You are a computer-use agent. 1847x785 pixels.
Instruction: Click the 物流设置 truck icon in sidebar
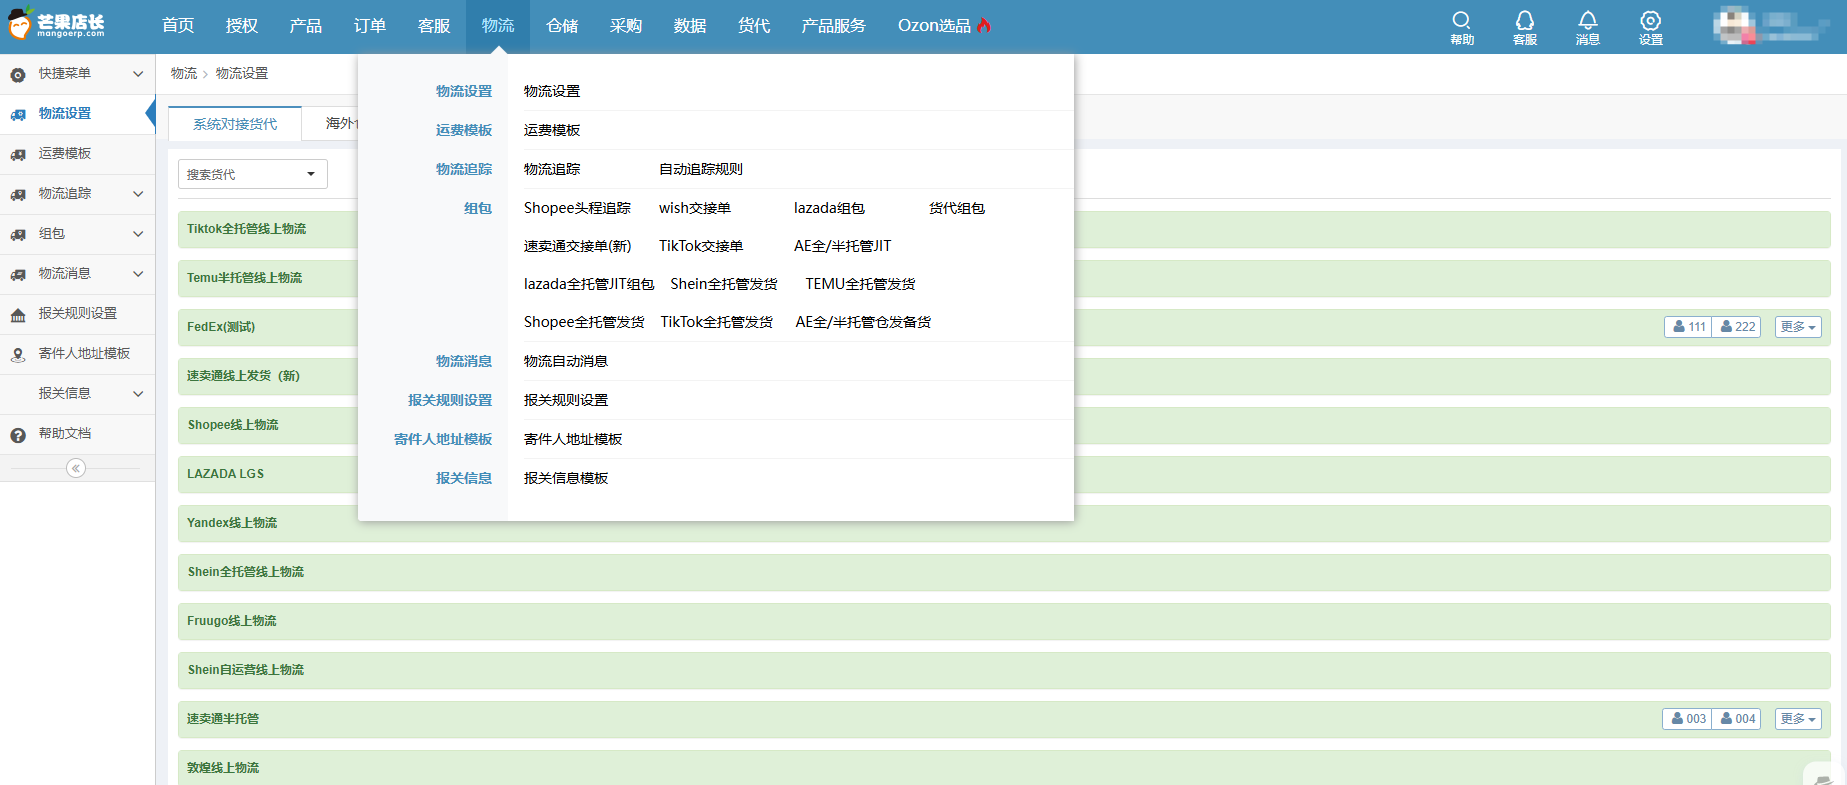pyautogui.click(x=18, y=115)
